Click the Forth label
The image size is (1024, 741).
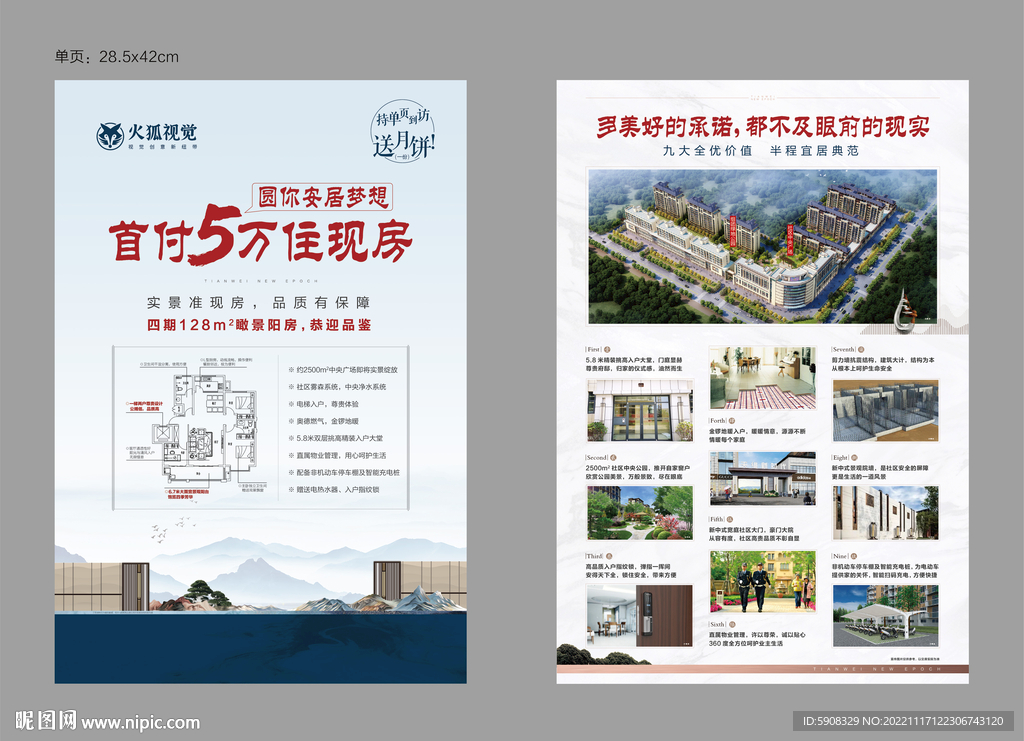point(718,421)
